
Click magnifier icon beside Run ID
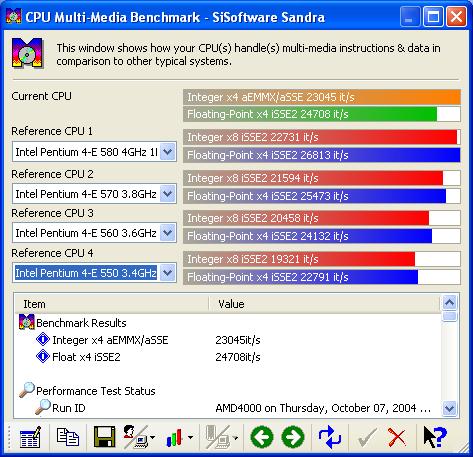[x=43, y=407]
